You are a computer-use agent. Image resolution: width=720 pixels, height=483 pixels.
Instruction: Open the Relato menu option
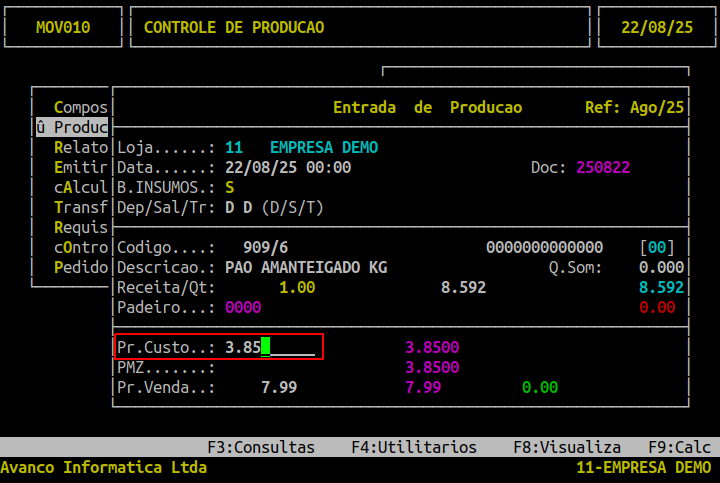(81, 147)
